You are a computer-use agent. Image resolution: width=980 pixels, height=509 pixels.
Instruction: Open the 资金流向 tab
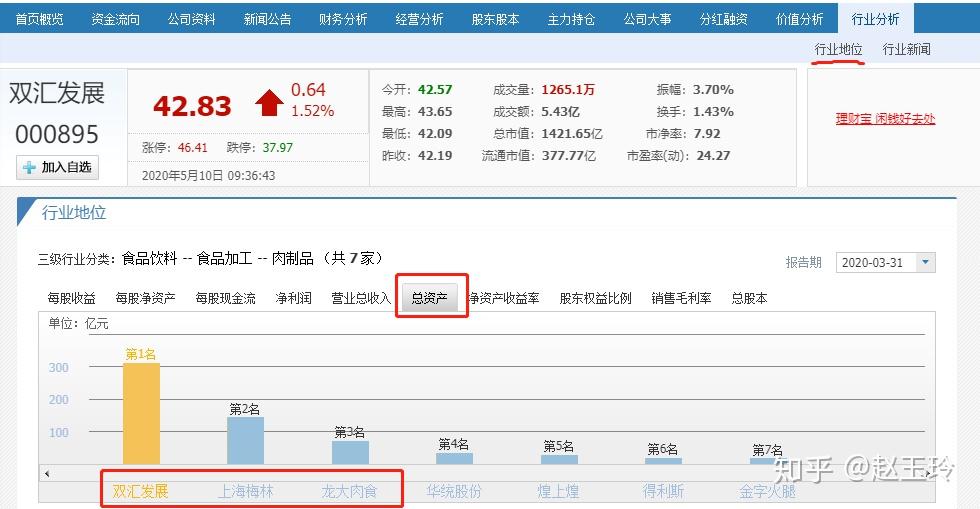(116, 19)
